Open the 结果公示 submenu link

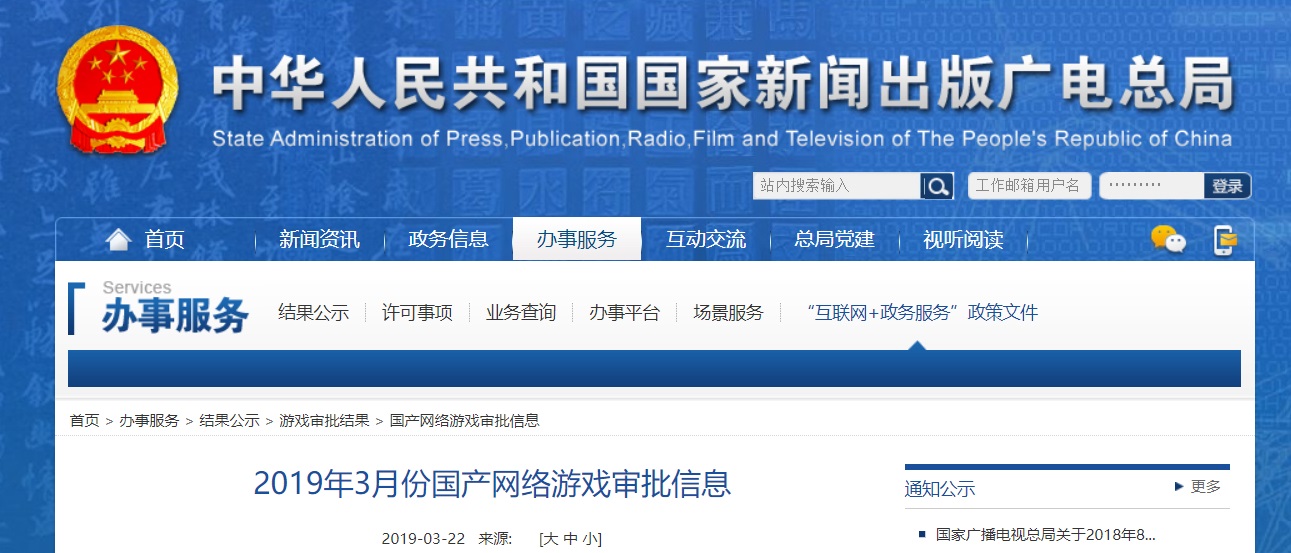313,313
